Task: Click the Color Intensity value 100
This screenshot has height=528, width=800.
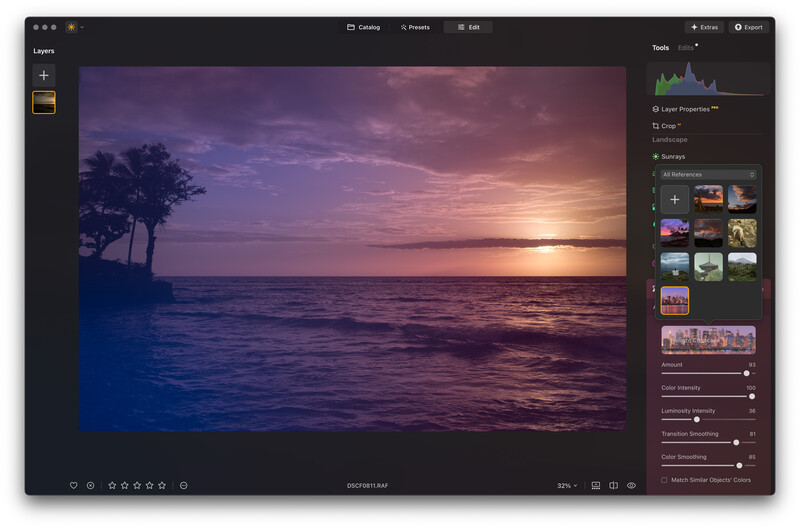Action: pos(751,388)
